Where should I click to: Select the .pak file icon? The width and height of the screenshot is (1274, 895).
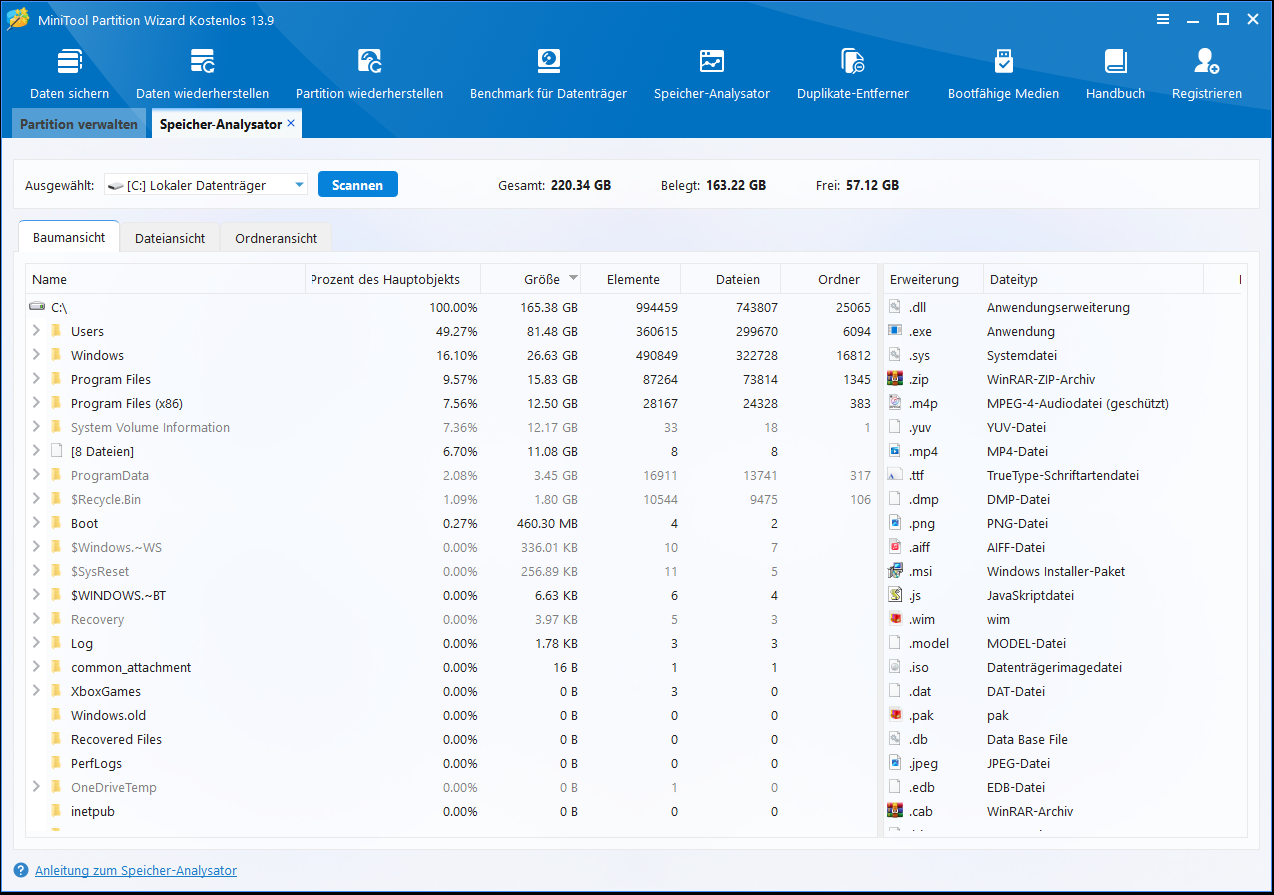[895, 715]
